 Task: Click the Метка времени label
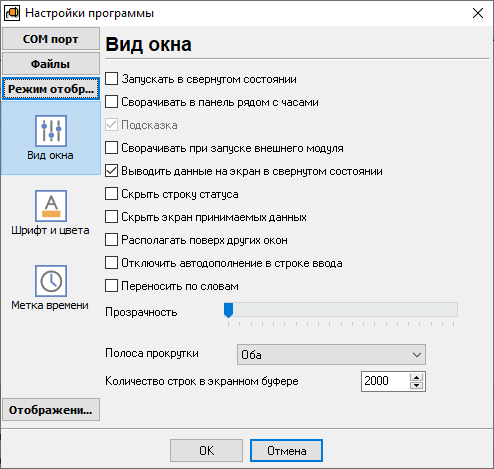click(x=50, y=305)
